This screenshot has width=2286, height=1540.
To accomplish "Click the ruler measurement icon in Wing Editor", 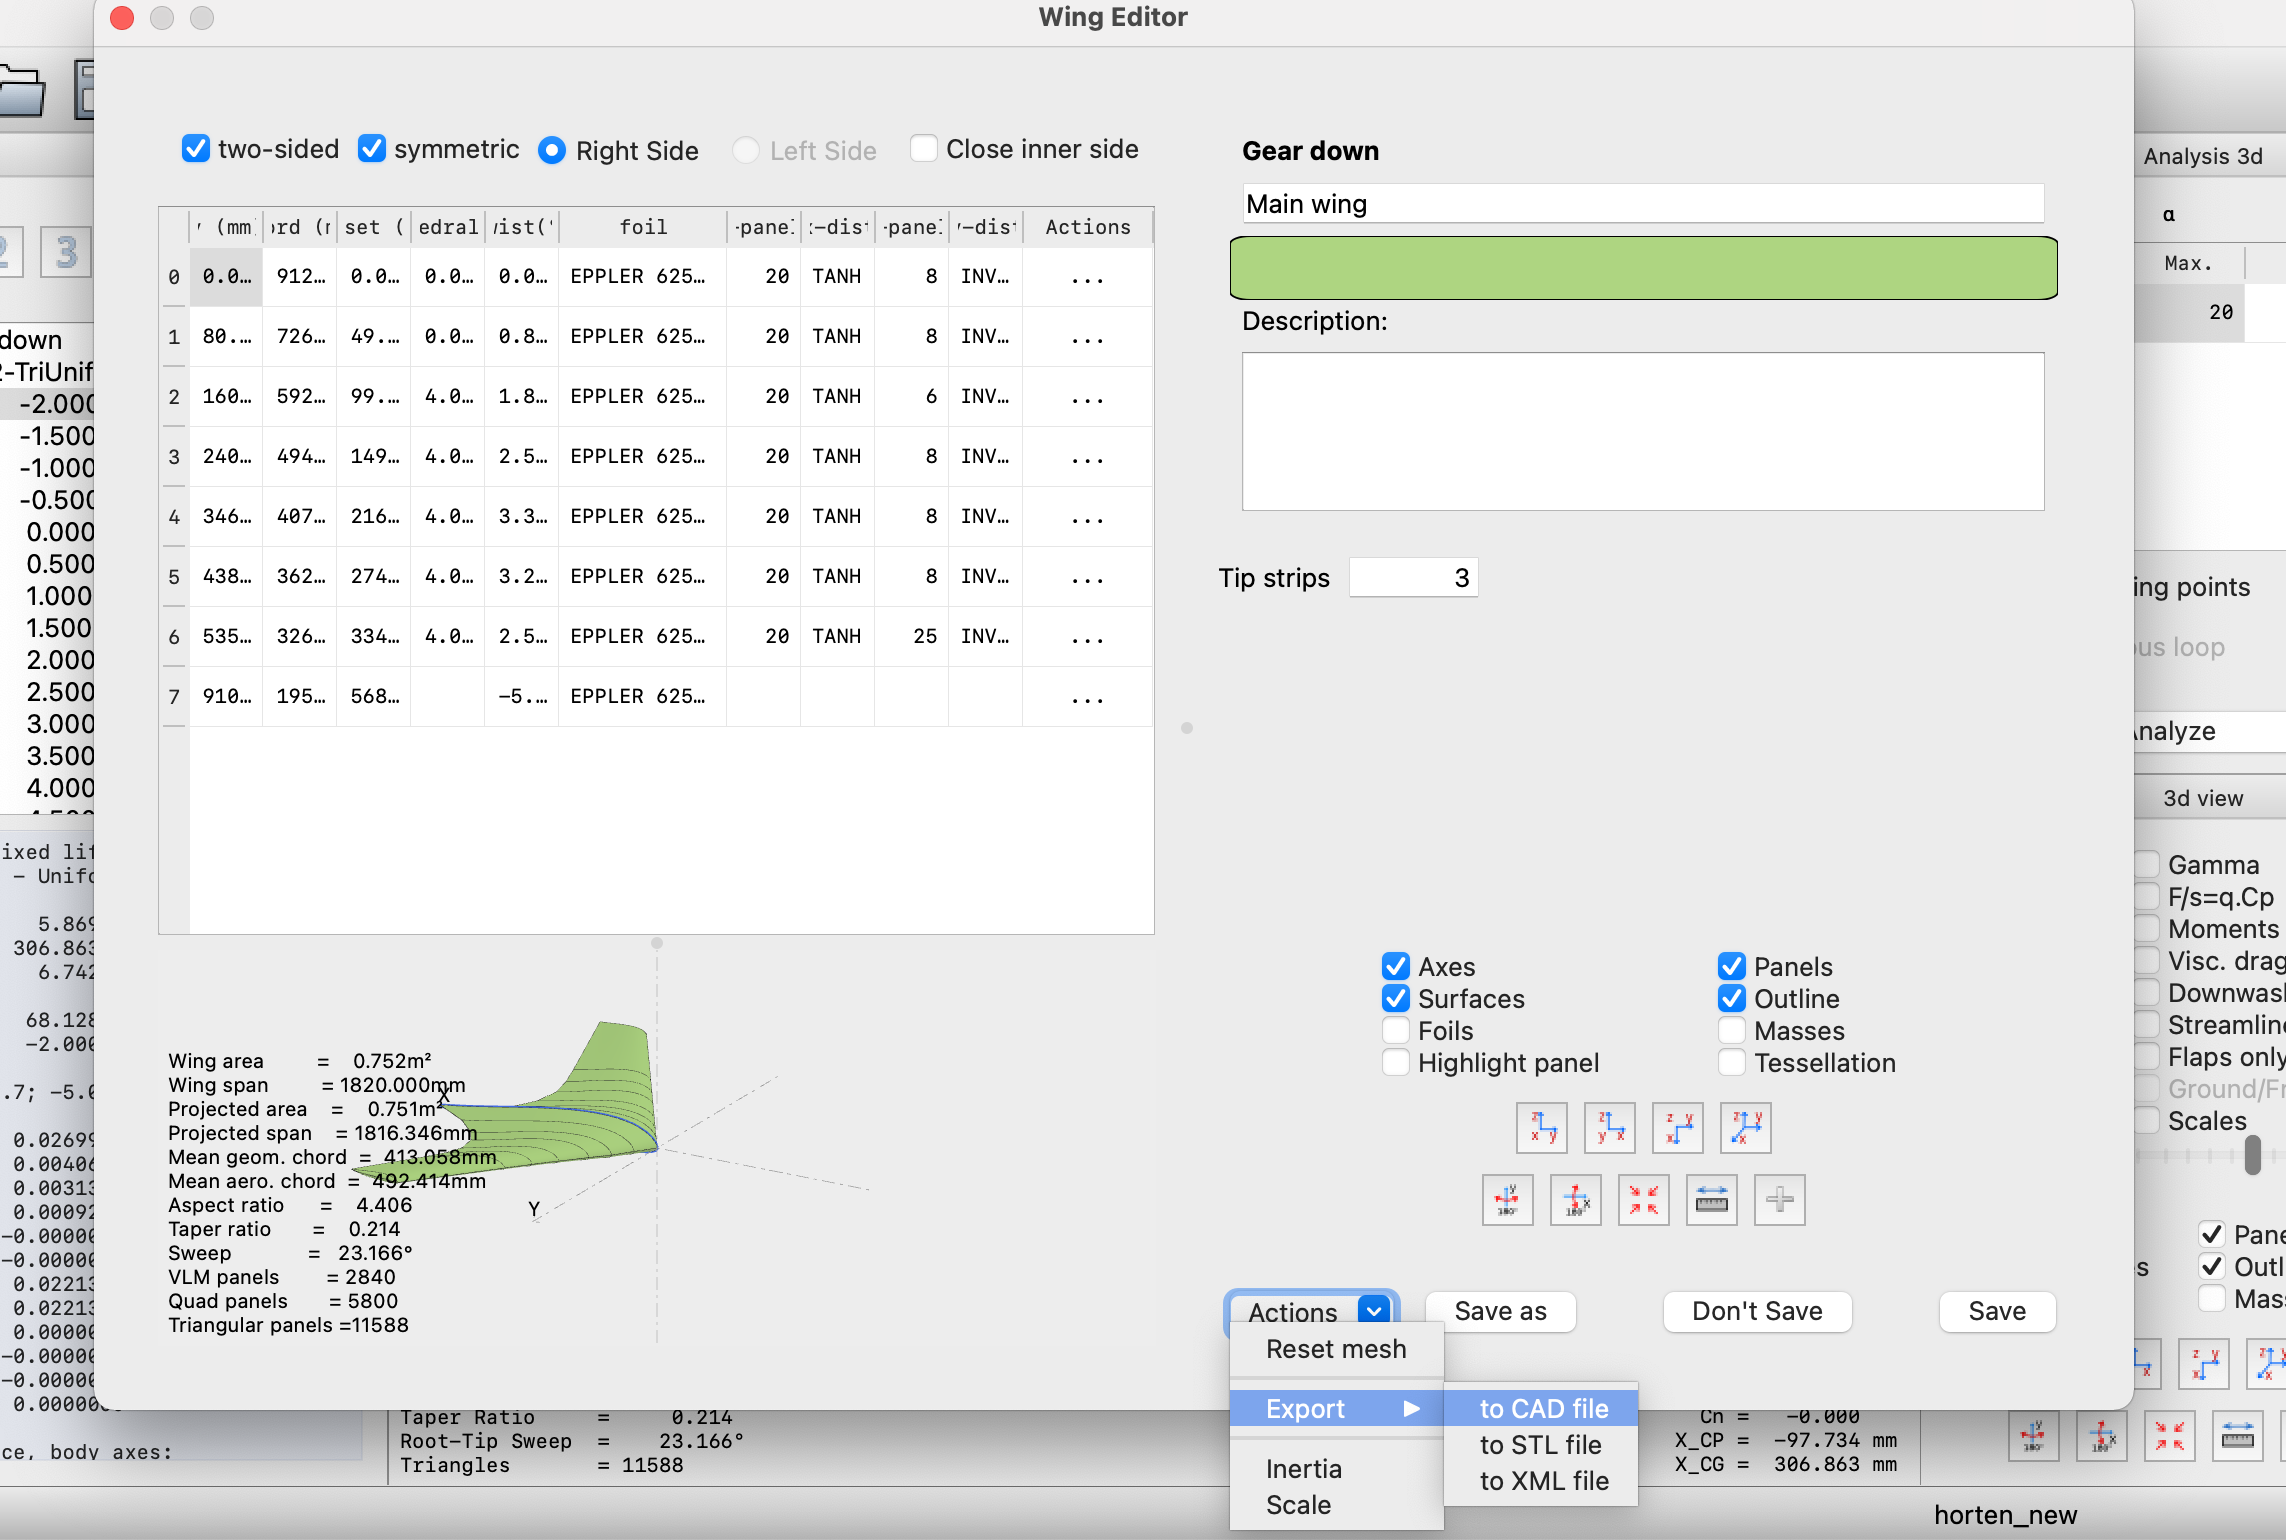I will pyautogui.click(x=1711, y=1199).
